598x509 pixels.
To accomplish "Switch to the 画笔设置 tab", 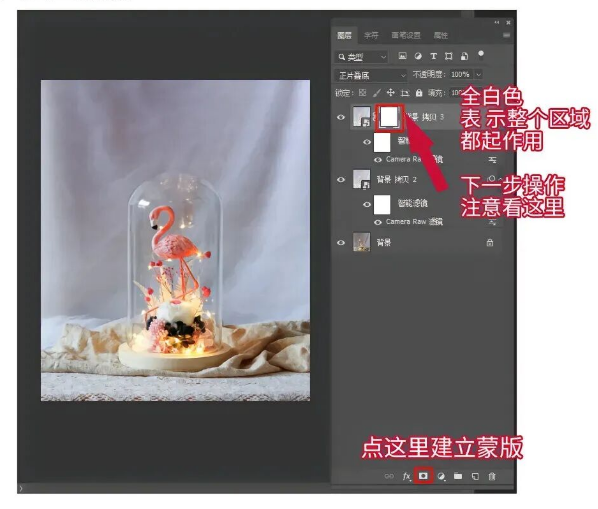I will click(x=406, y=35).
